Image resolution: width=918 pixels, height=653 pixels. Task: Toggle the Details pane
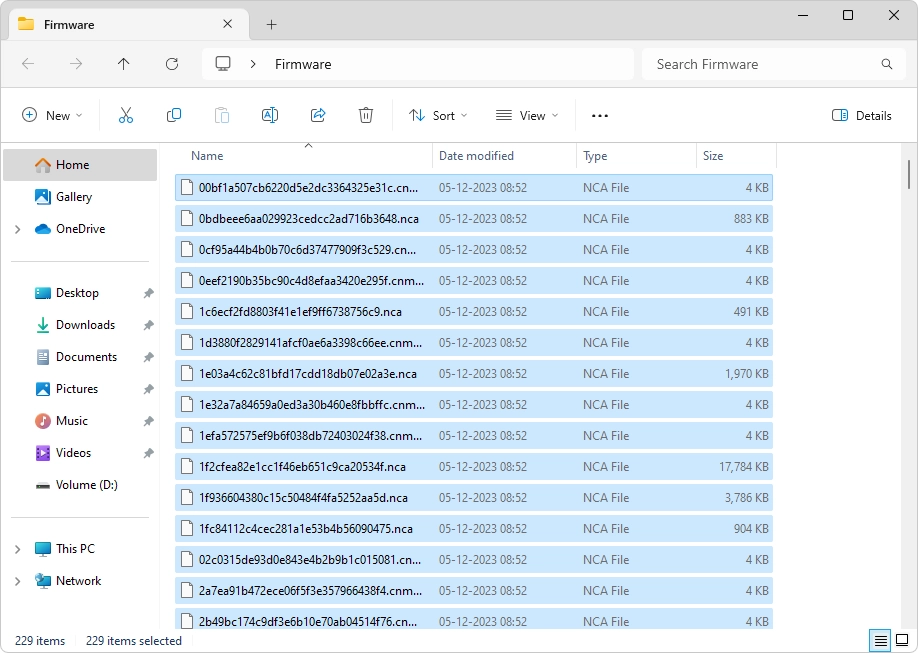pos(862,116)
